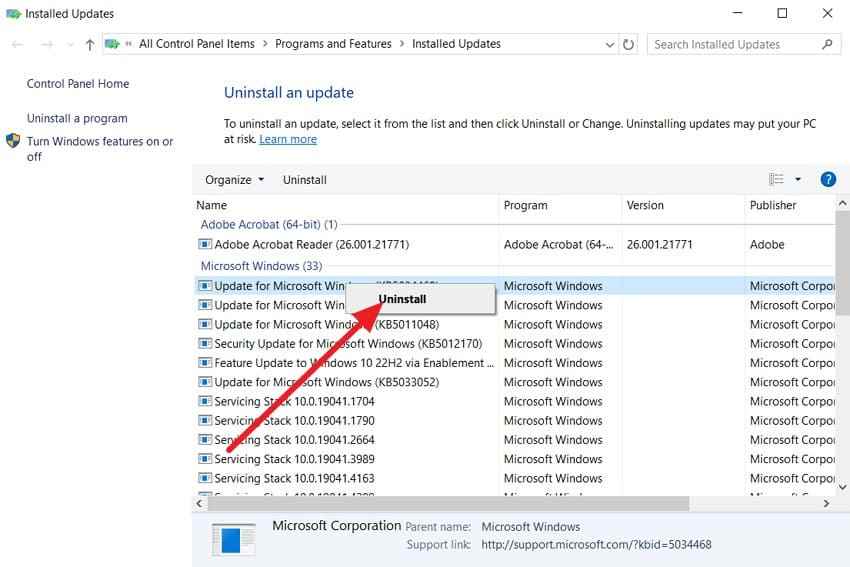The height and width of the screenshot is (567, 850).
Task: Select Update for Microsoft Windows (KB5033052)
Action: pyautogui.click(x=514, y=382)
